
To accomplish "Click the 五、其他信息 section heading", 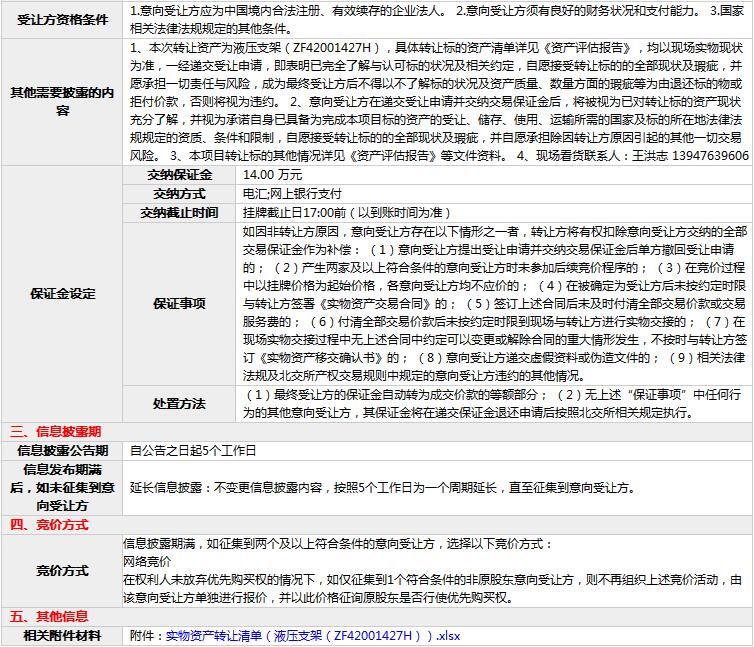I will 48,616.
